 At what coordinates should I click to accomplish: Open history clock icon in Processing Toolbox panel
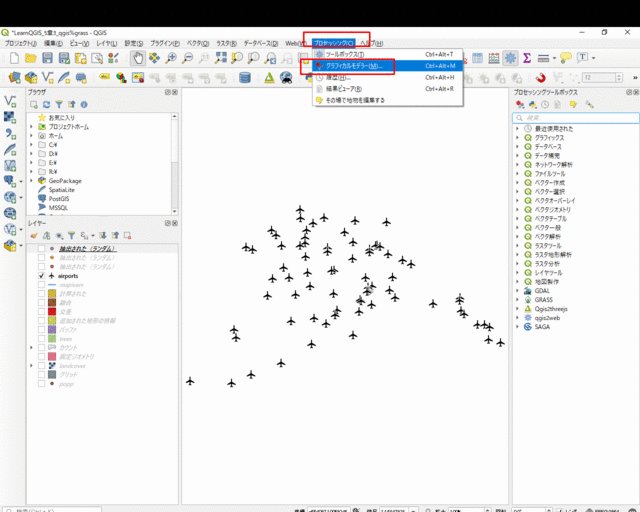pos(545,105)
